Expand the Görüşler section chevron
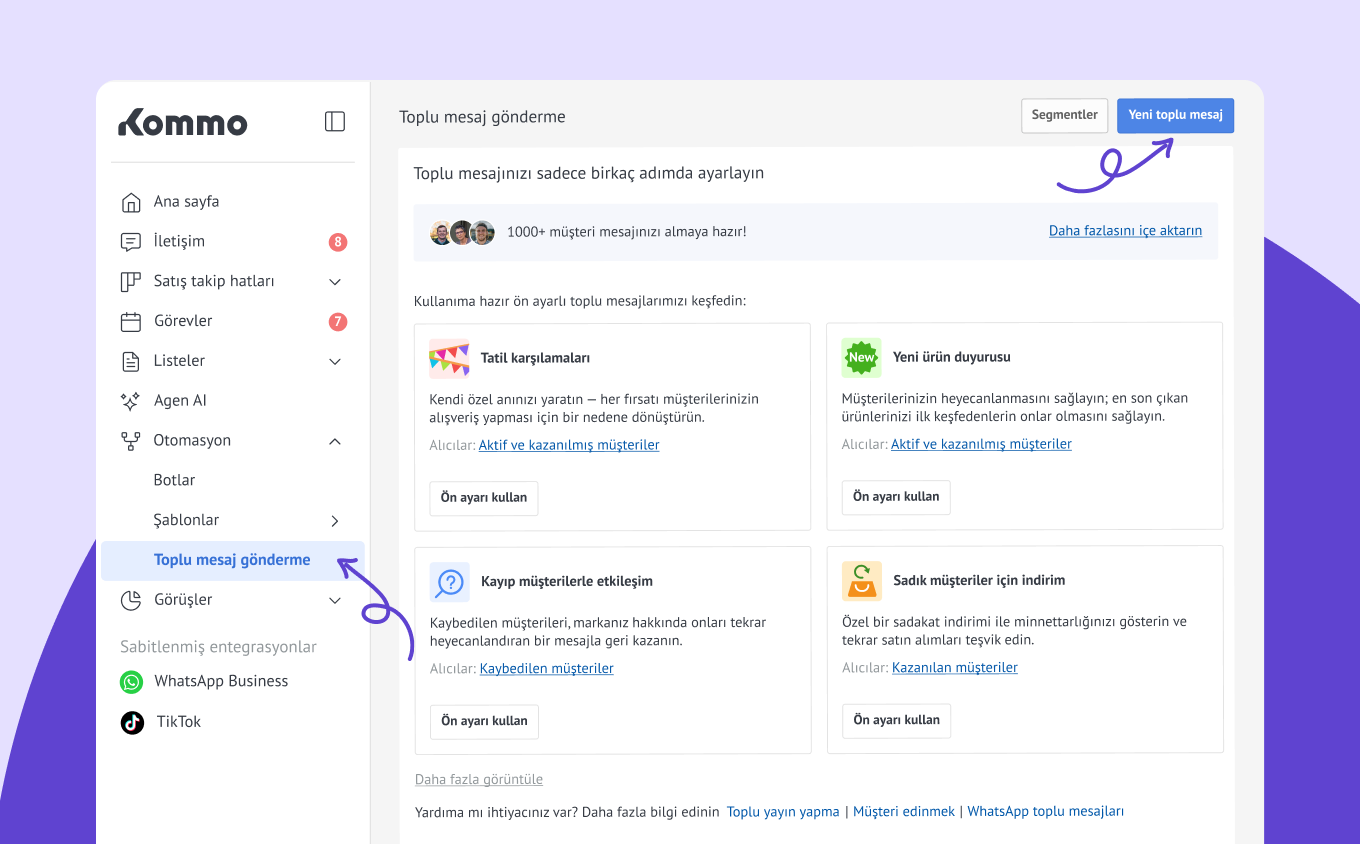 [335, 601]
